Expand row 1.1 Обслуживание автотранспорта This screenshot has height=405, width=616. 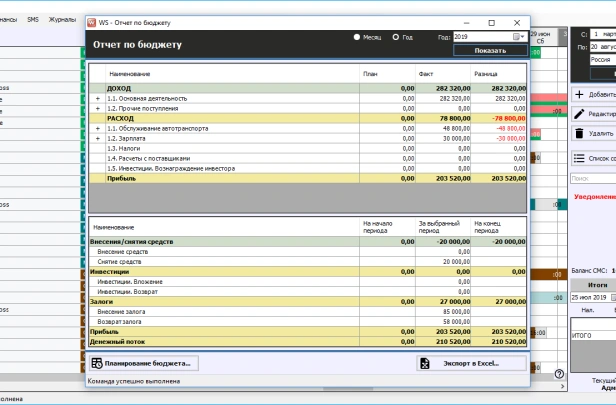(x=98, y=128)
